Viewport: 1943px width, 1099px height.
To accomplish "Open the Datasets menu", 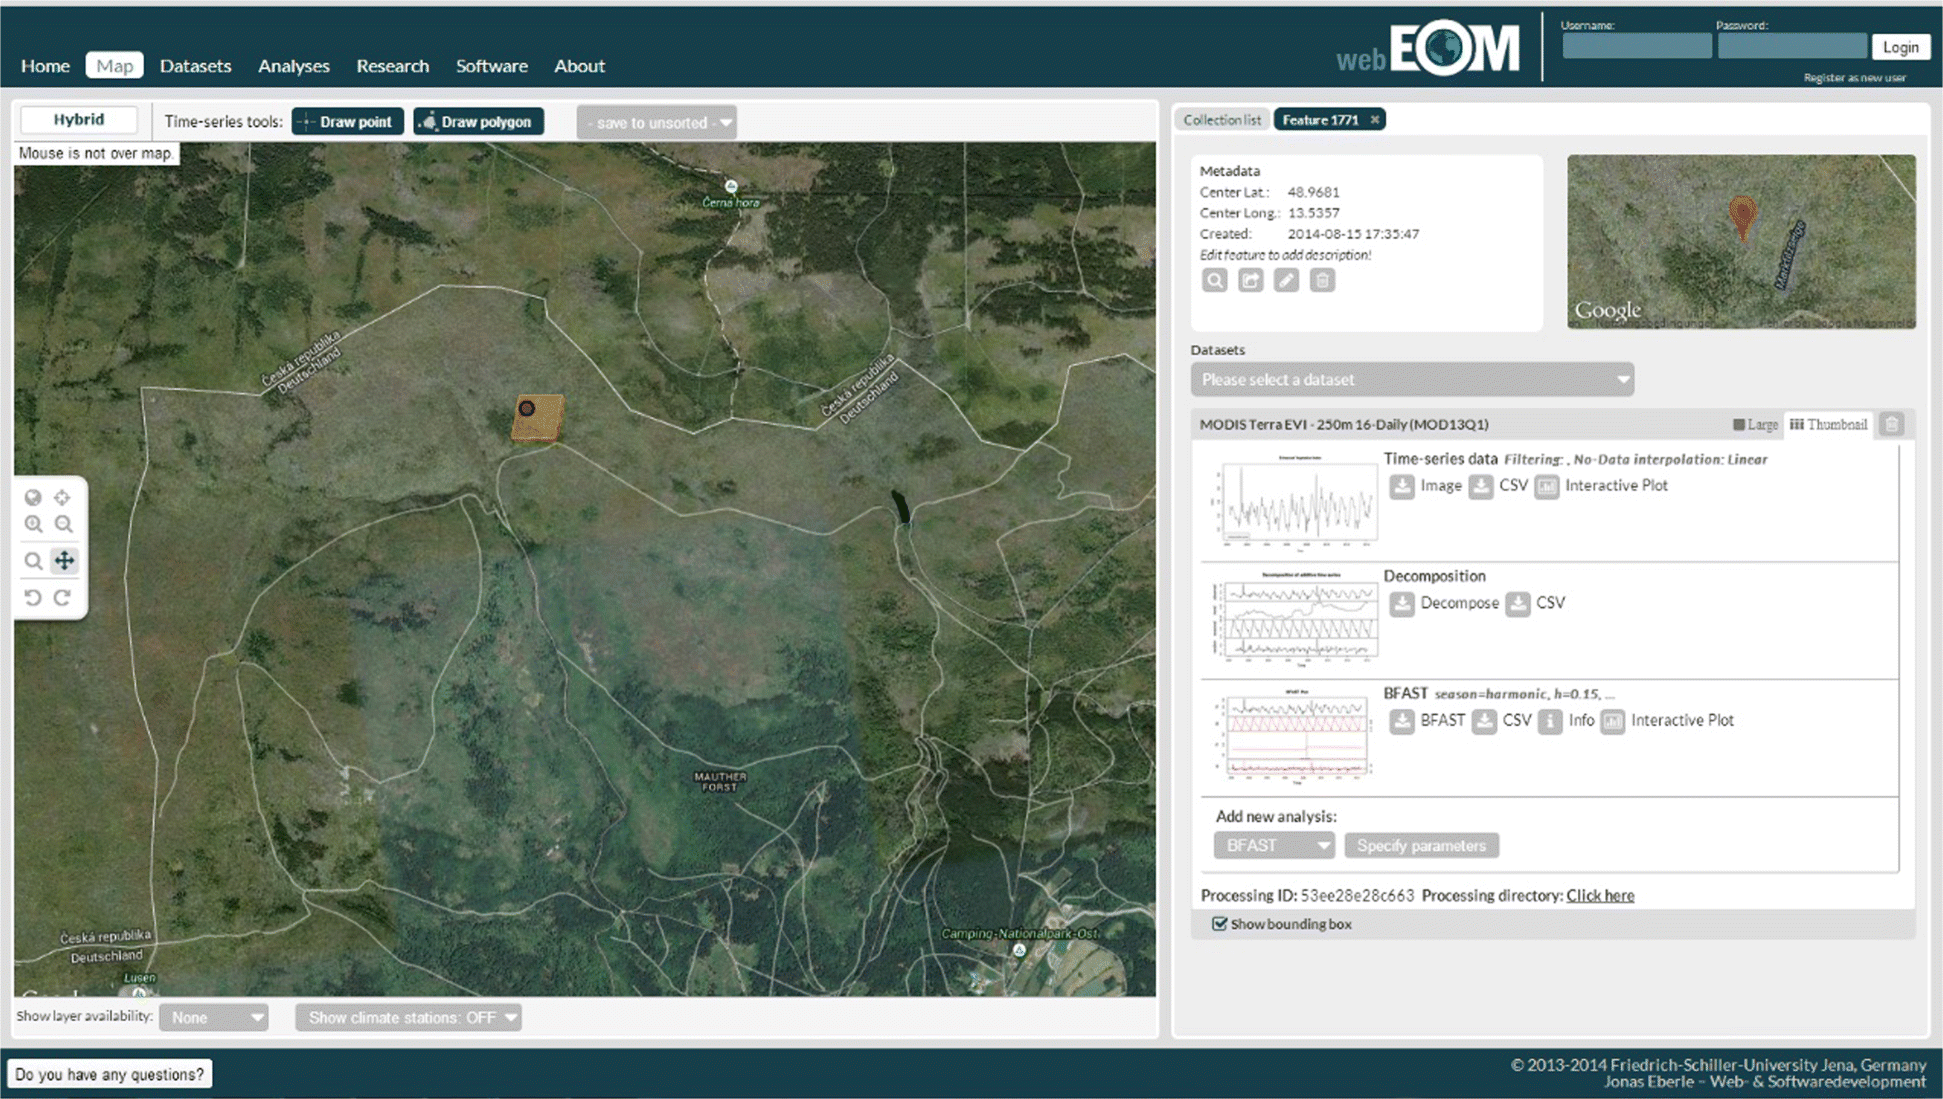I will tap(195, 66).
